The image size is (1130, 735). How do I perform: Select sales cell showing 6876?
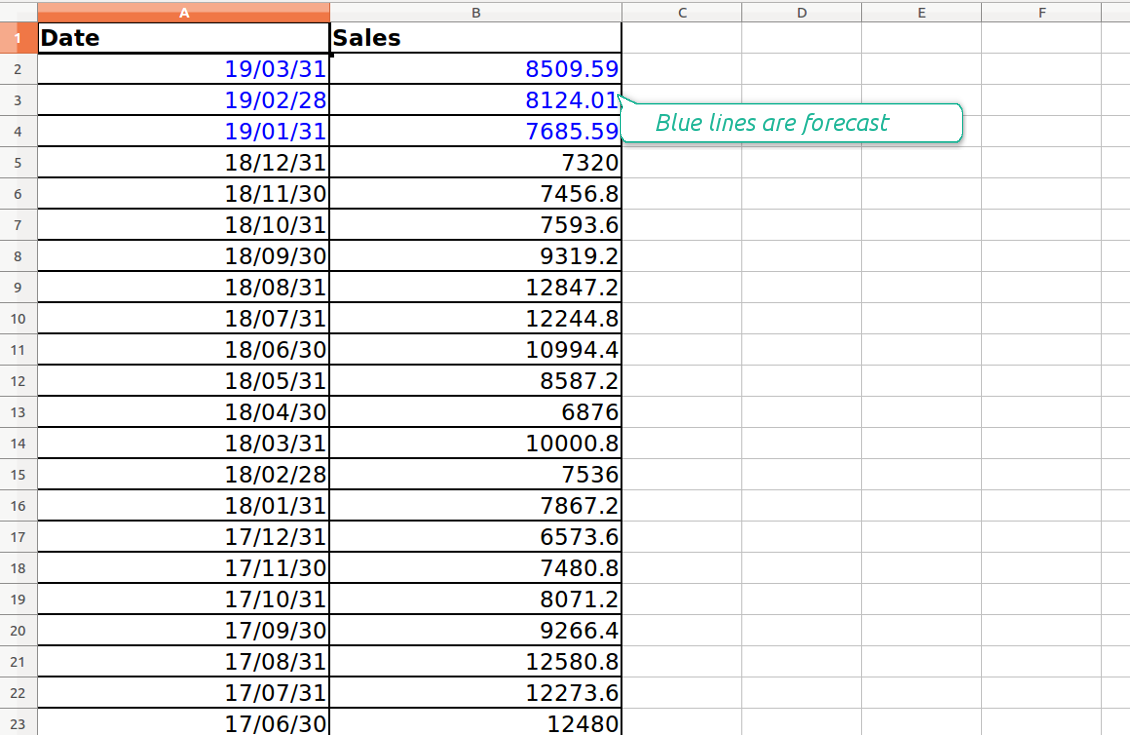coord(476,411)
